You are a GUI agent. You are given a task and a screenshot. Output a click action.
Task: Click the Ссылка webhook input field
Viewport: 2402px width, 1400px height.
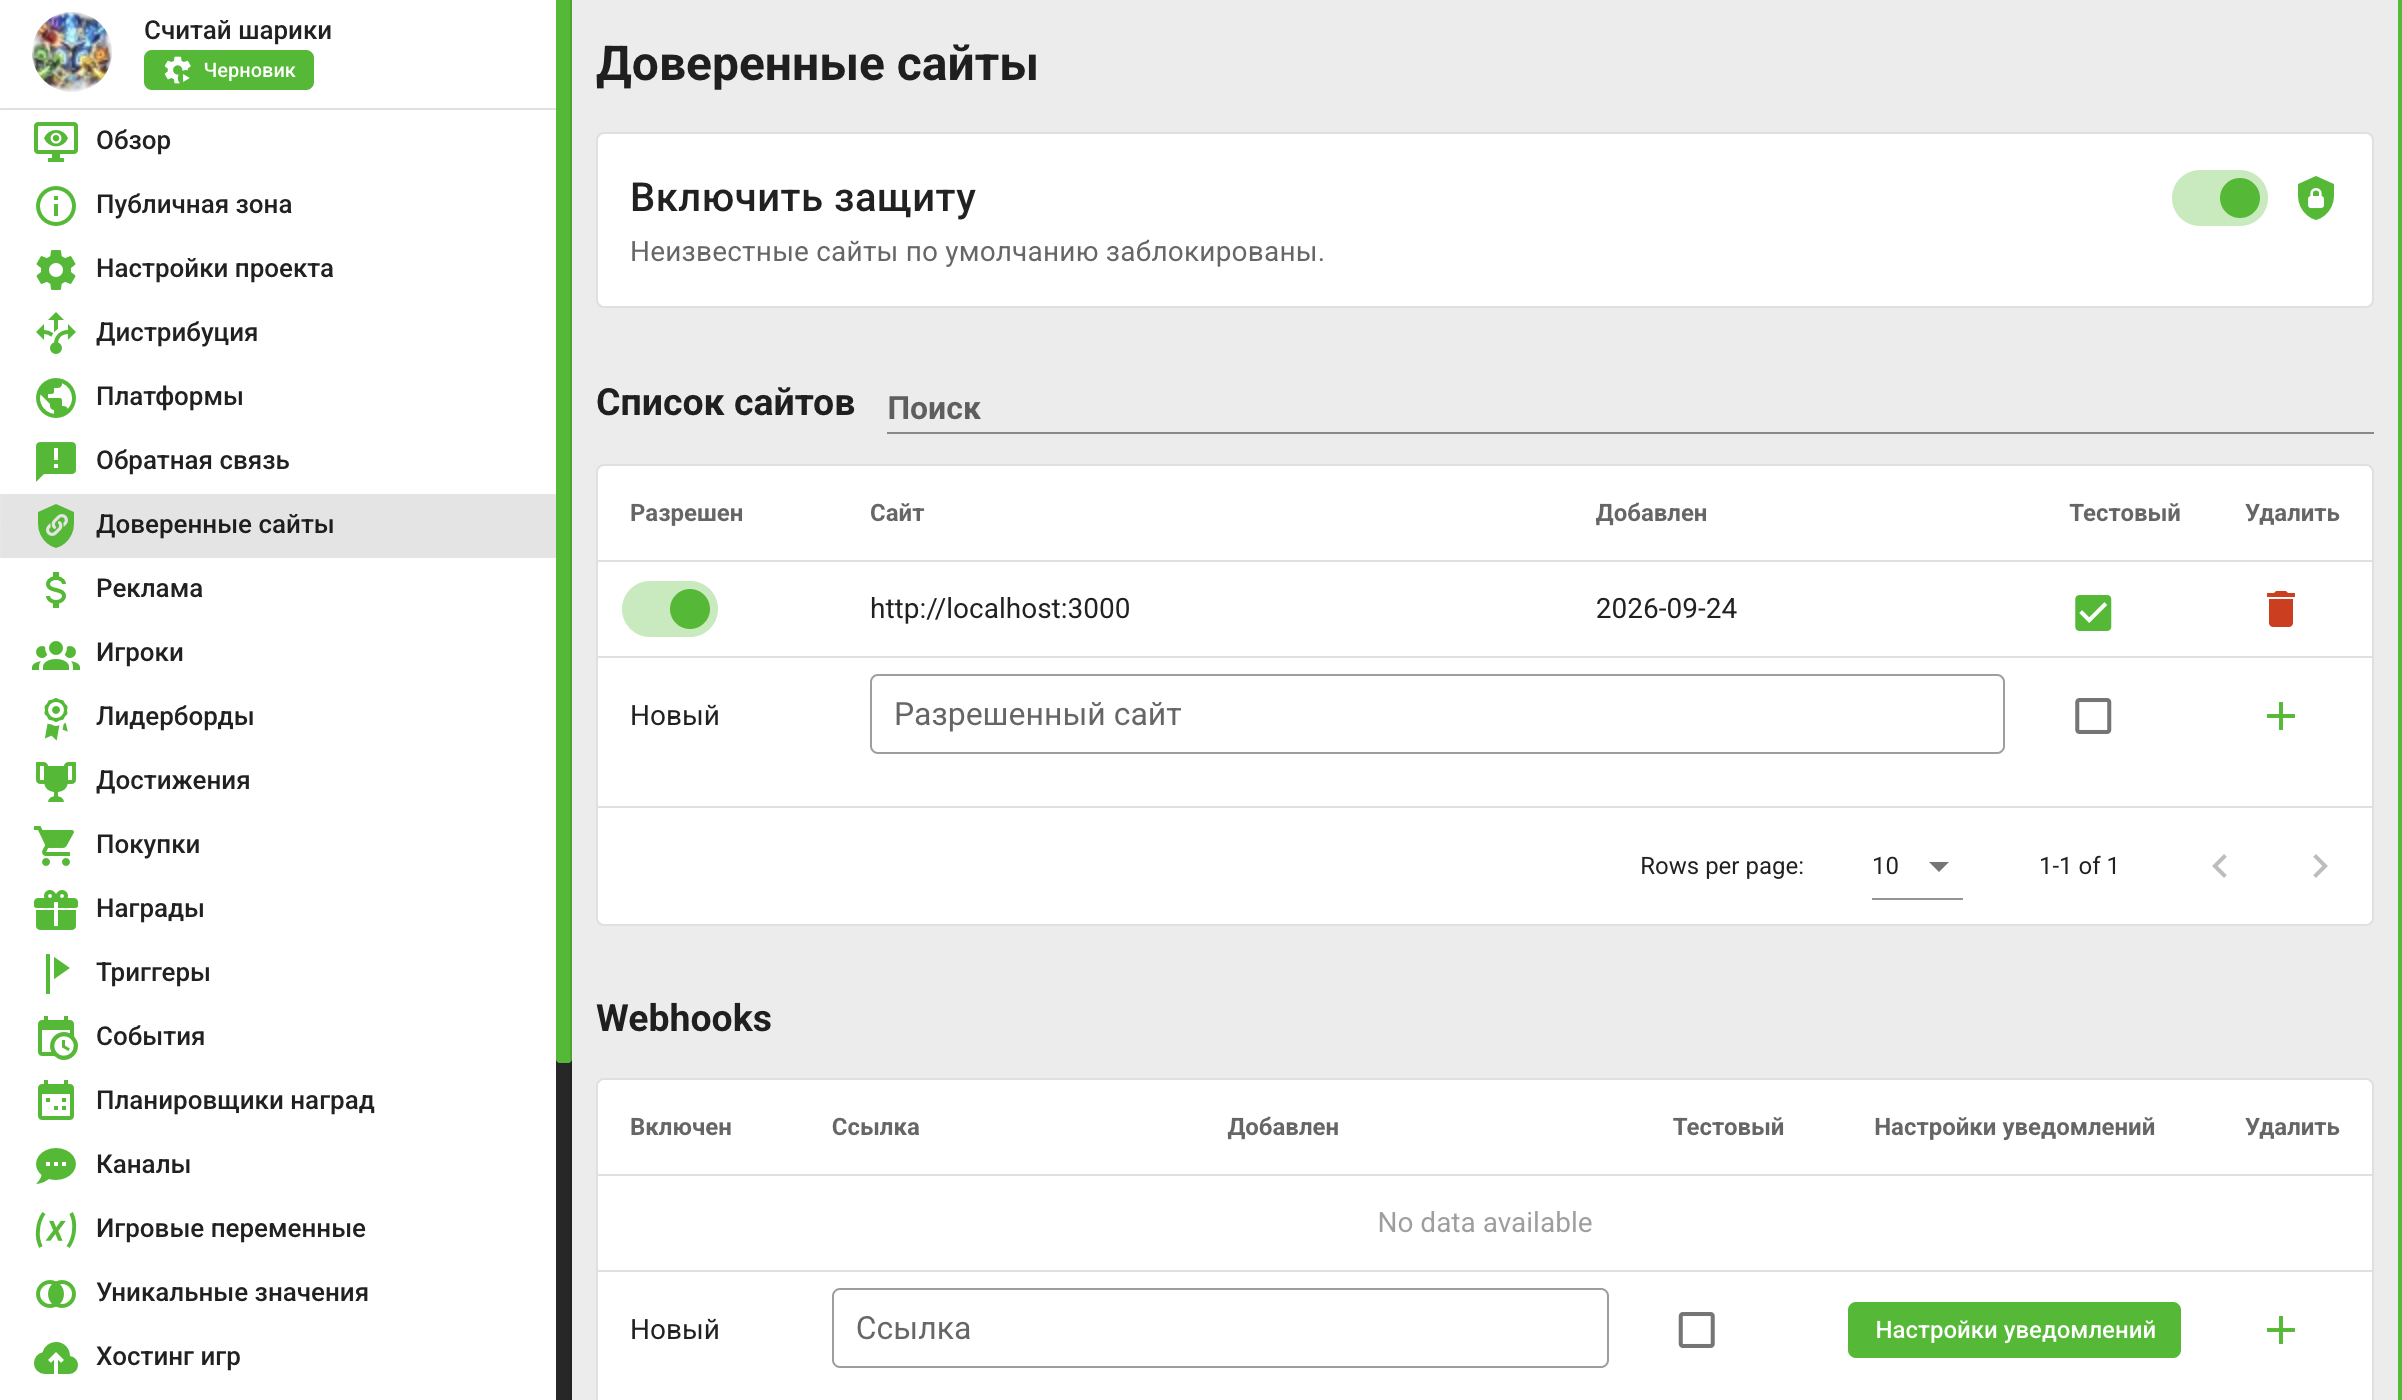click(1220, 1328)
